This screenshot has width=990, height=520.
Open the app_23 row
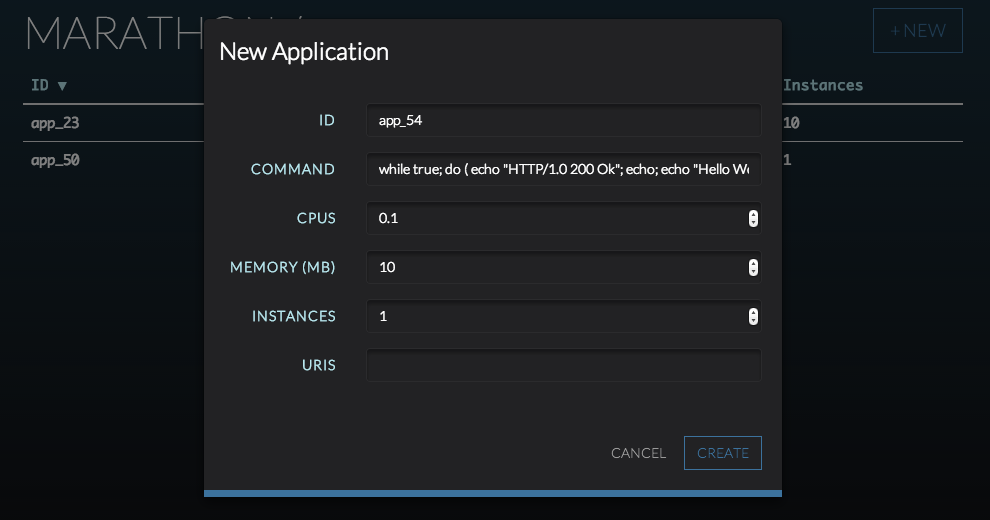[x=55, y=123]
